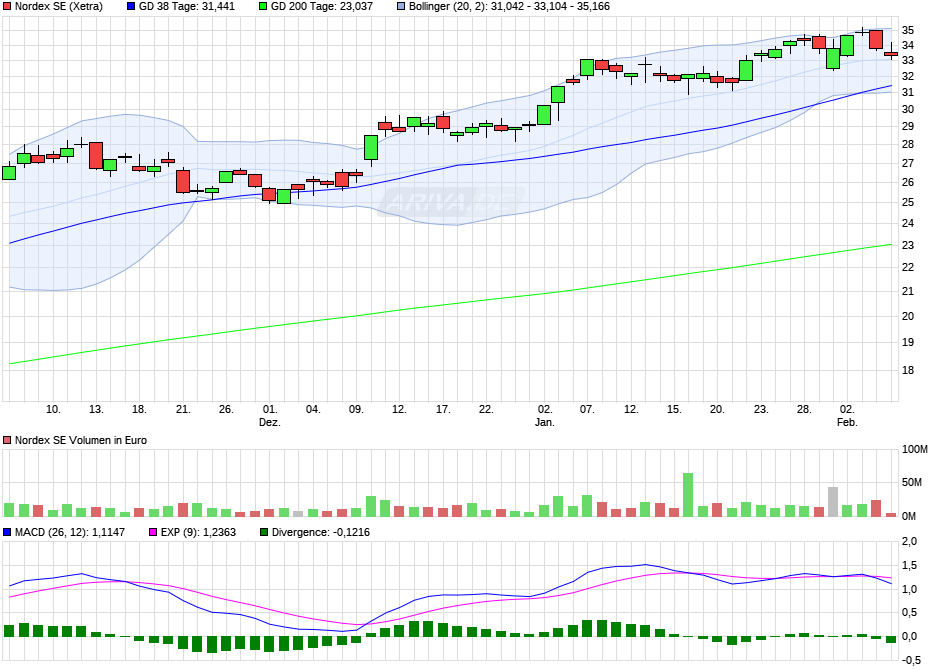The image size is (940, 670).
Task: Select the 'GD 200 Tage: 23,037' label
Action: [x=322, y=7]
